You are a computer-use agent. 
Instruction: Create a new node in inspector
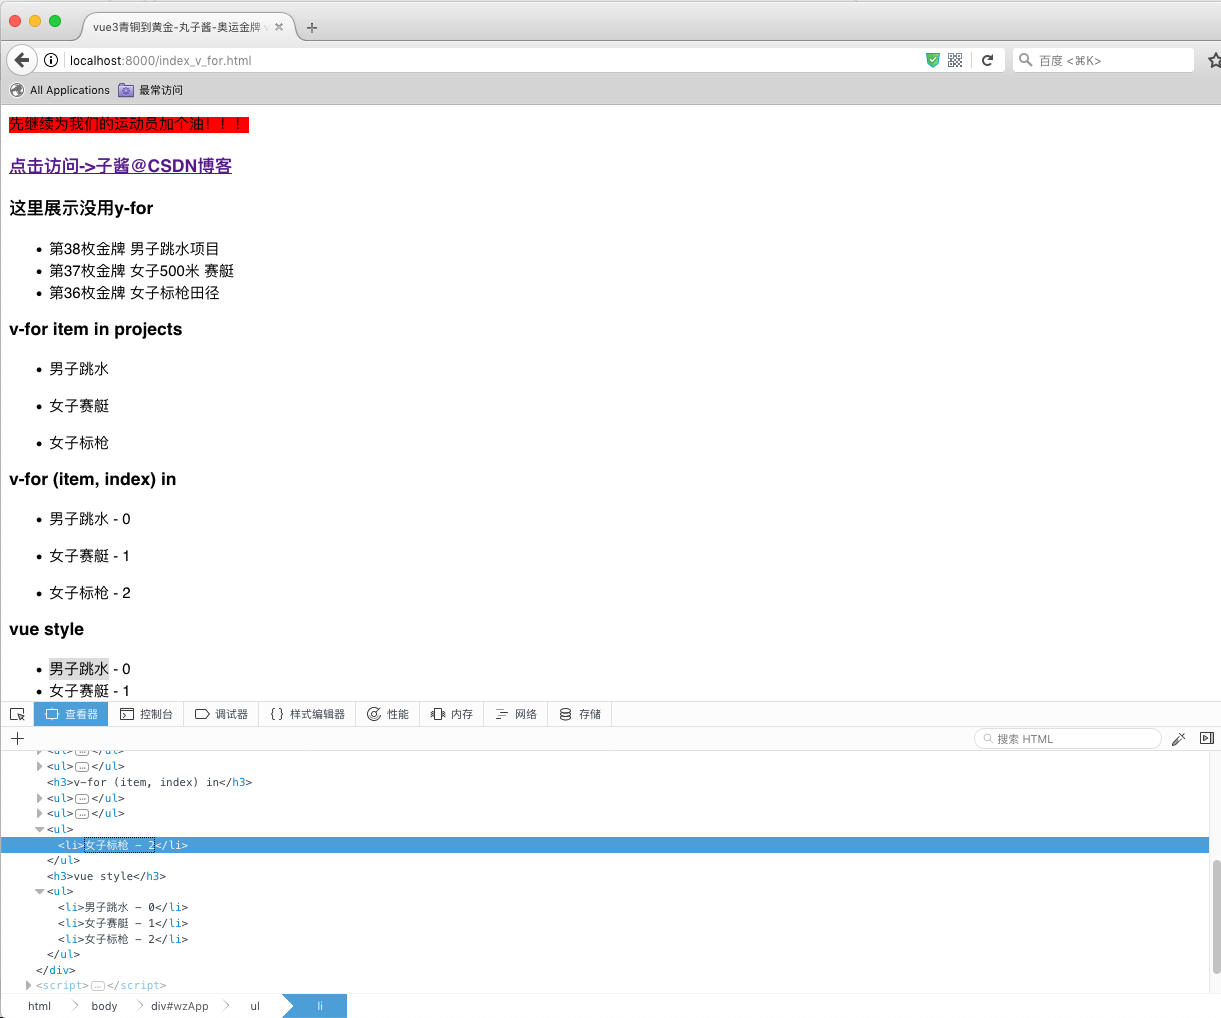(17, 739)
